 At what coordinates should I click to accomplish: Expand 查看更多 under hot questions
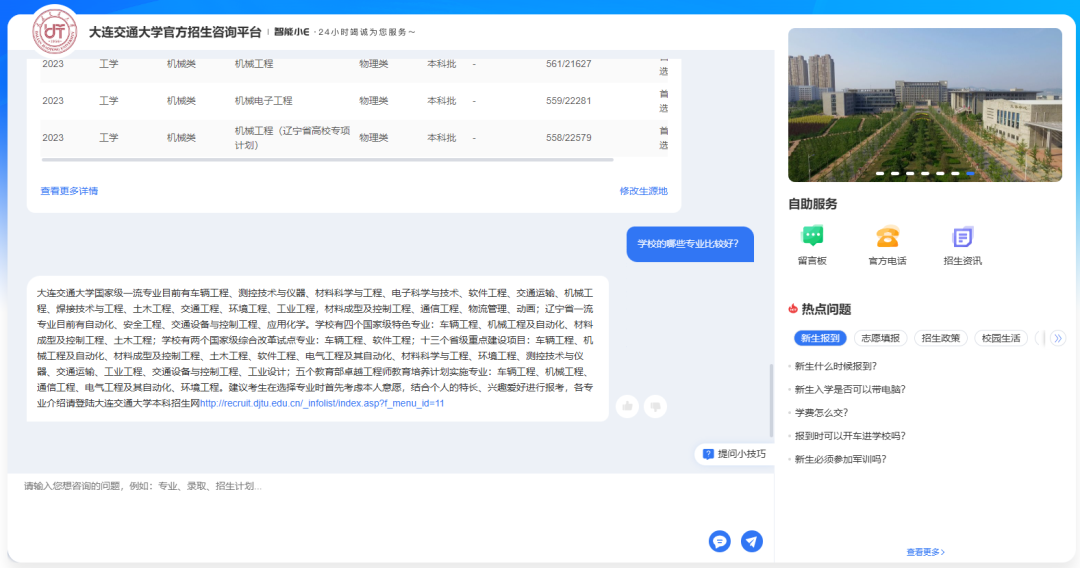pos(925,552)
